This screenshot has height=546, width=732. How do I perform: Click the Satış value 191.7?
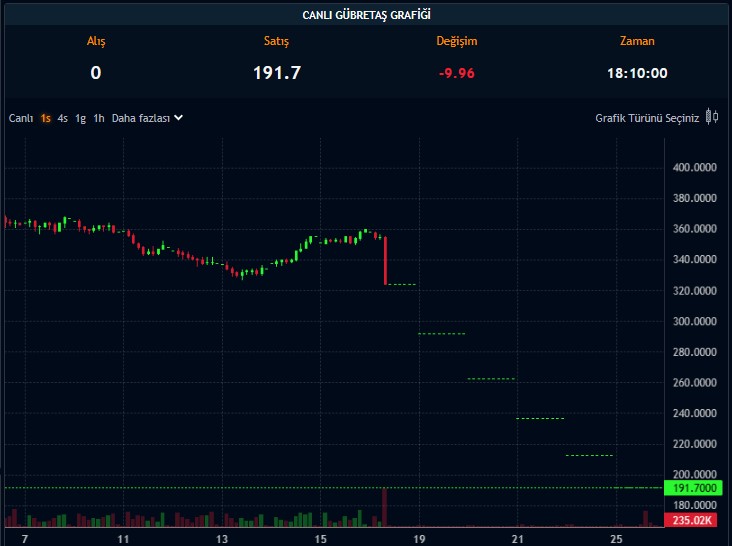[x=277, y=73]
